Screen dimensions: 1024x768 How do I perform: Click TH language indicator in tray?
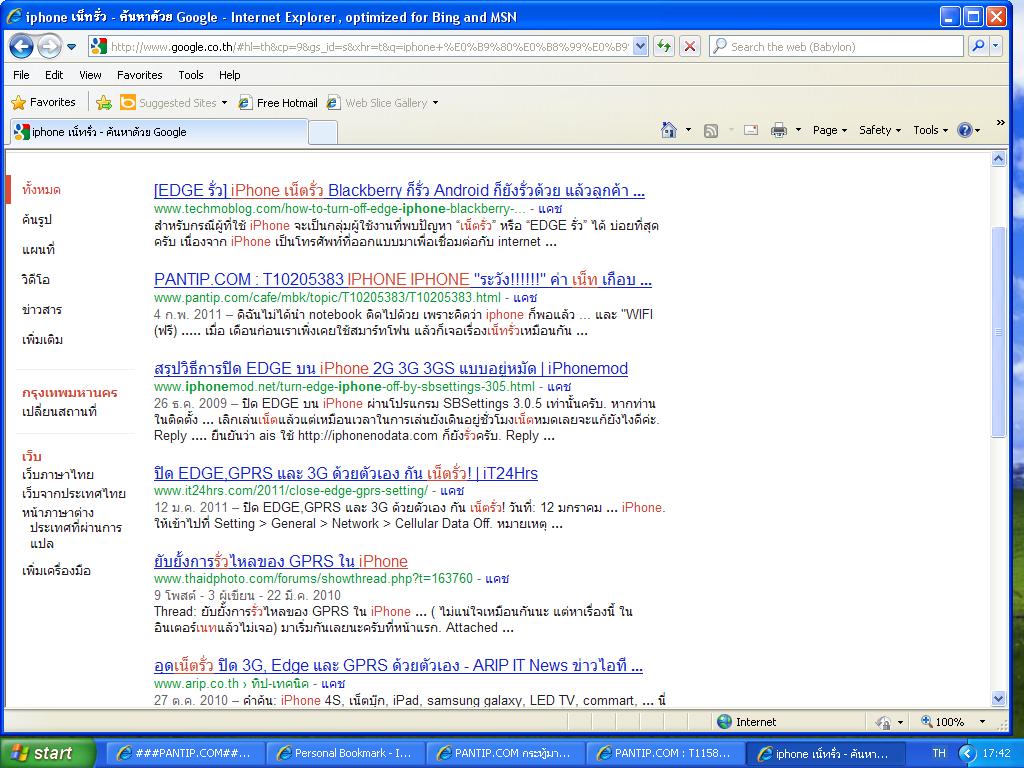tap(938, 753)
